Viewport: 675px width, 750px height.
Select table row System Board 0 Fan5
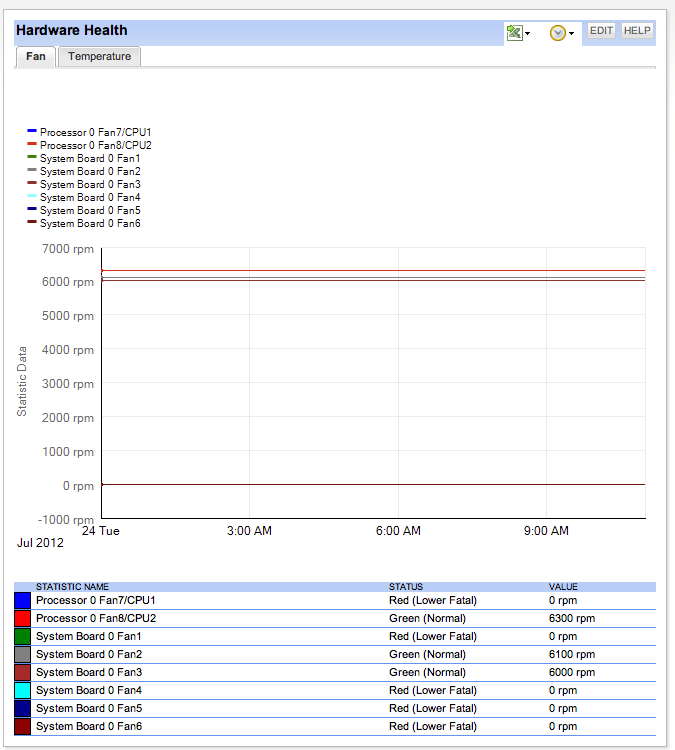(x=335, y=708)
